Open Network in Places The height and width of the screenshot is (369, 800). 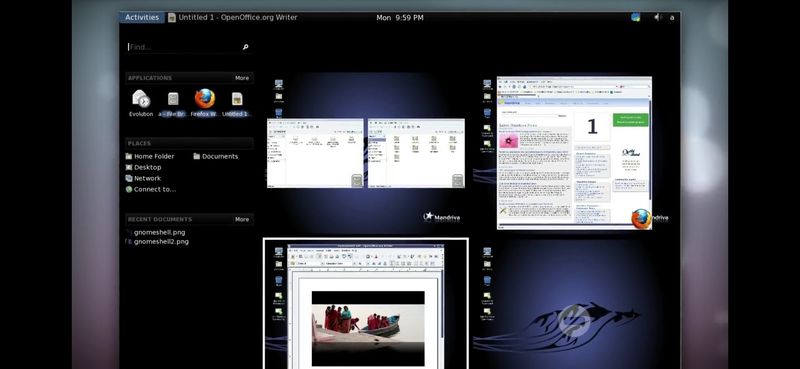pos(143,178)
